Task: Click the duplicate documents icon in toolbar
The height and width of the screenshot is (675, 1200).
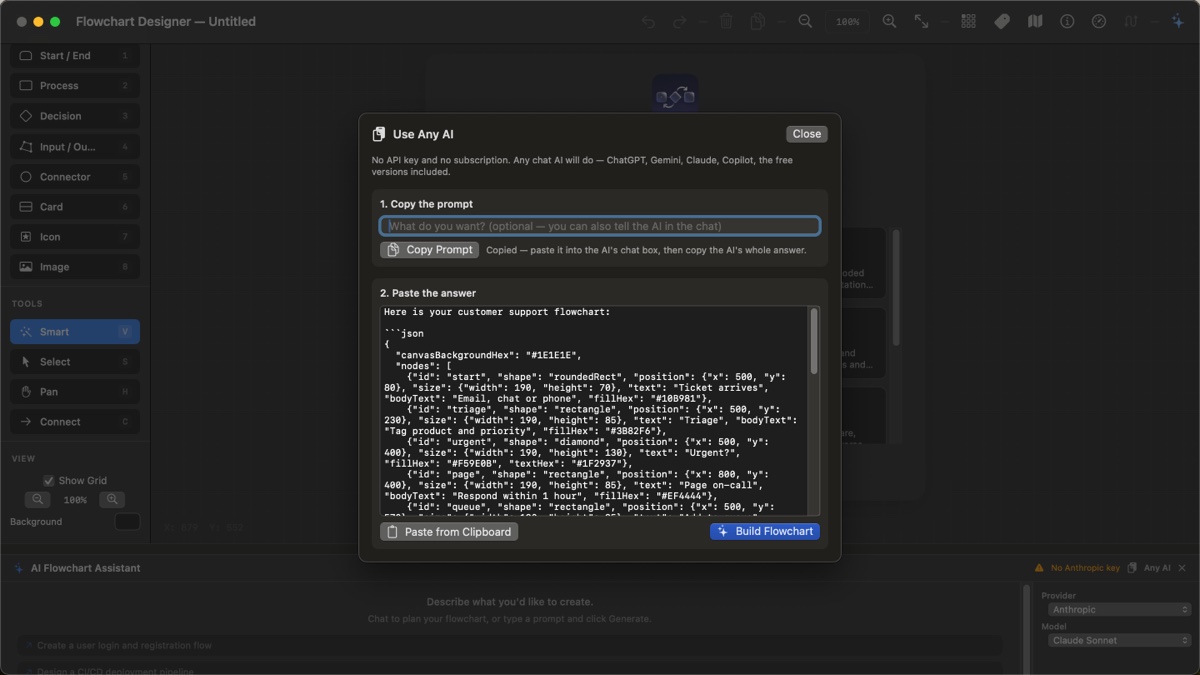Action: pyautogui.click(x=758, y=21)
